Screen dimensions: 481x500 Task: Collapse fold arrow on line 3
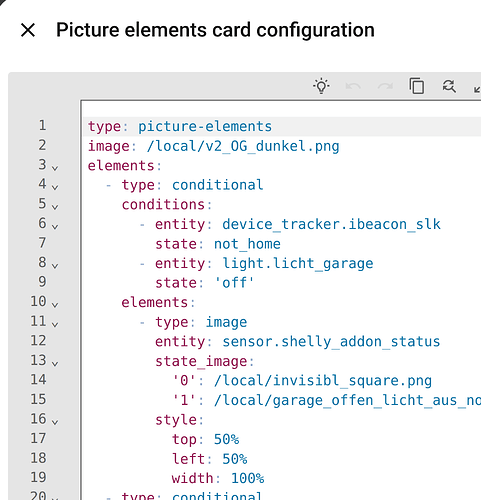click(x=55, y=168)
